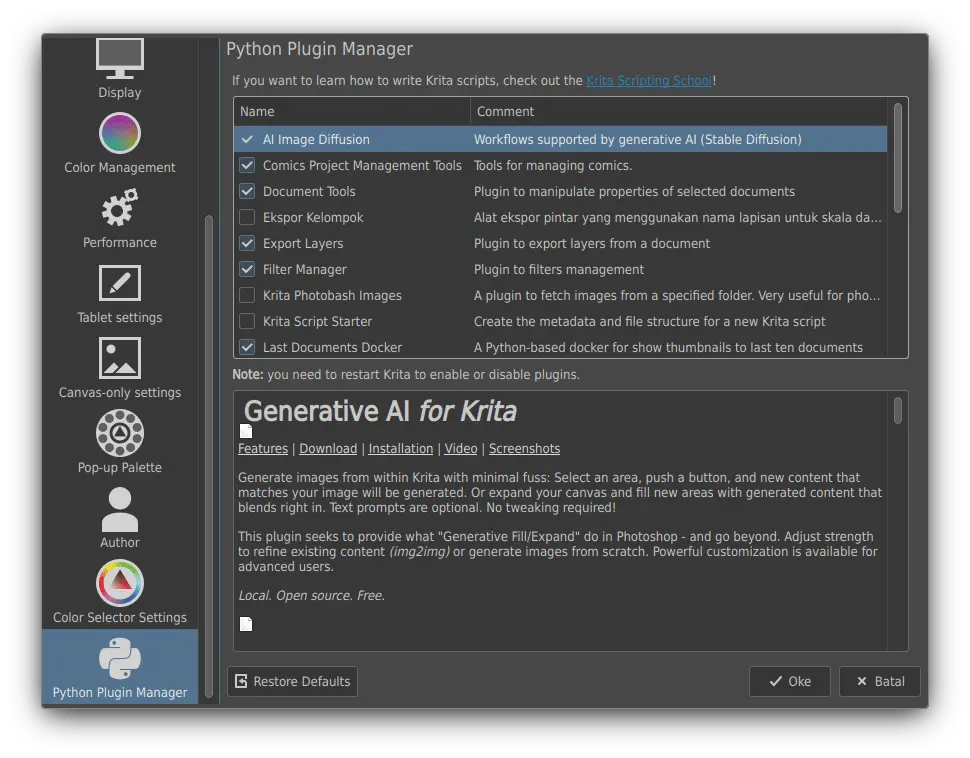The image size is (970, 758).
Task: Select the Krita Photobash Images comment text
Action: (x=677, y=295)
